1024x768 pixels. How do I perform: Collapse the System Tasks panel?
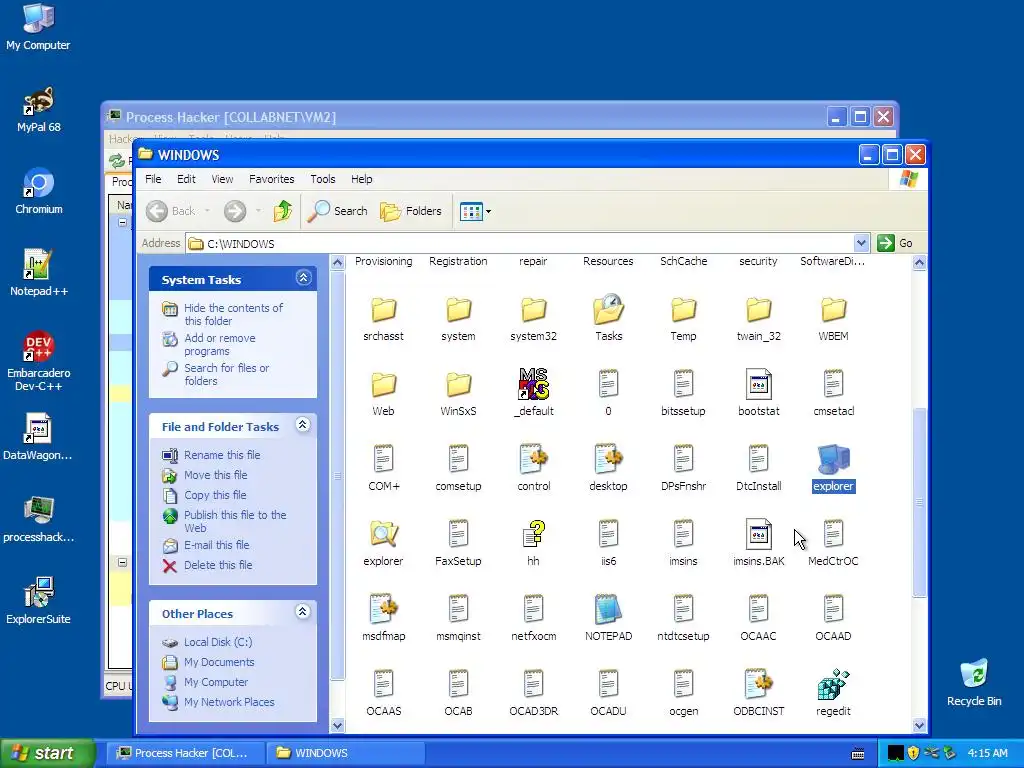303,278
